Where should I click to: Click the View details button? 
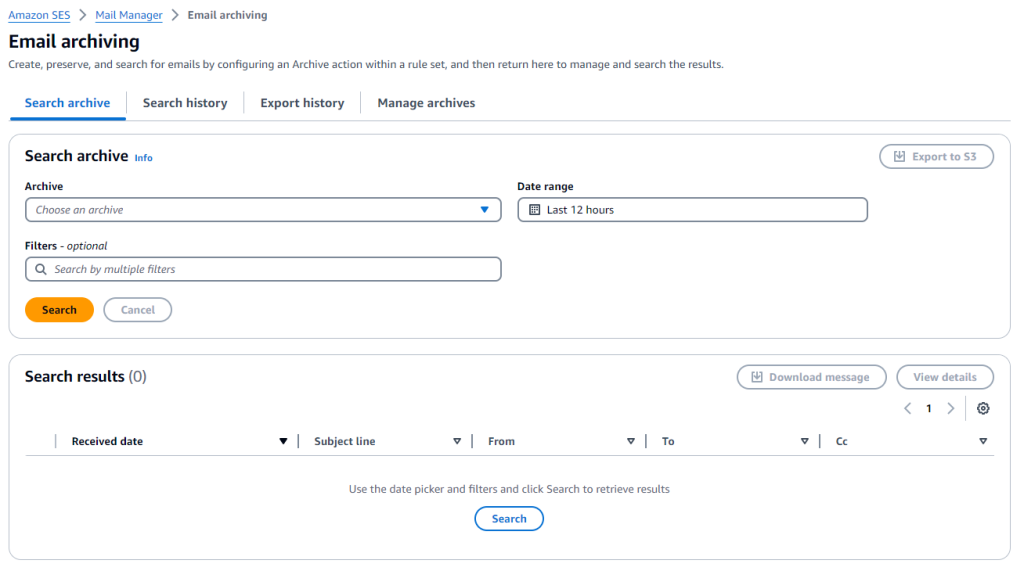(945, 377)
